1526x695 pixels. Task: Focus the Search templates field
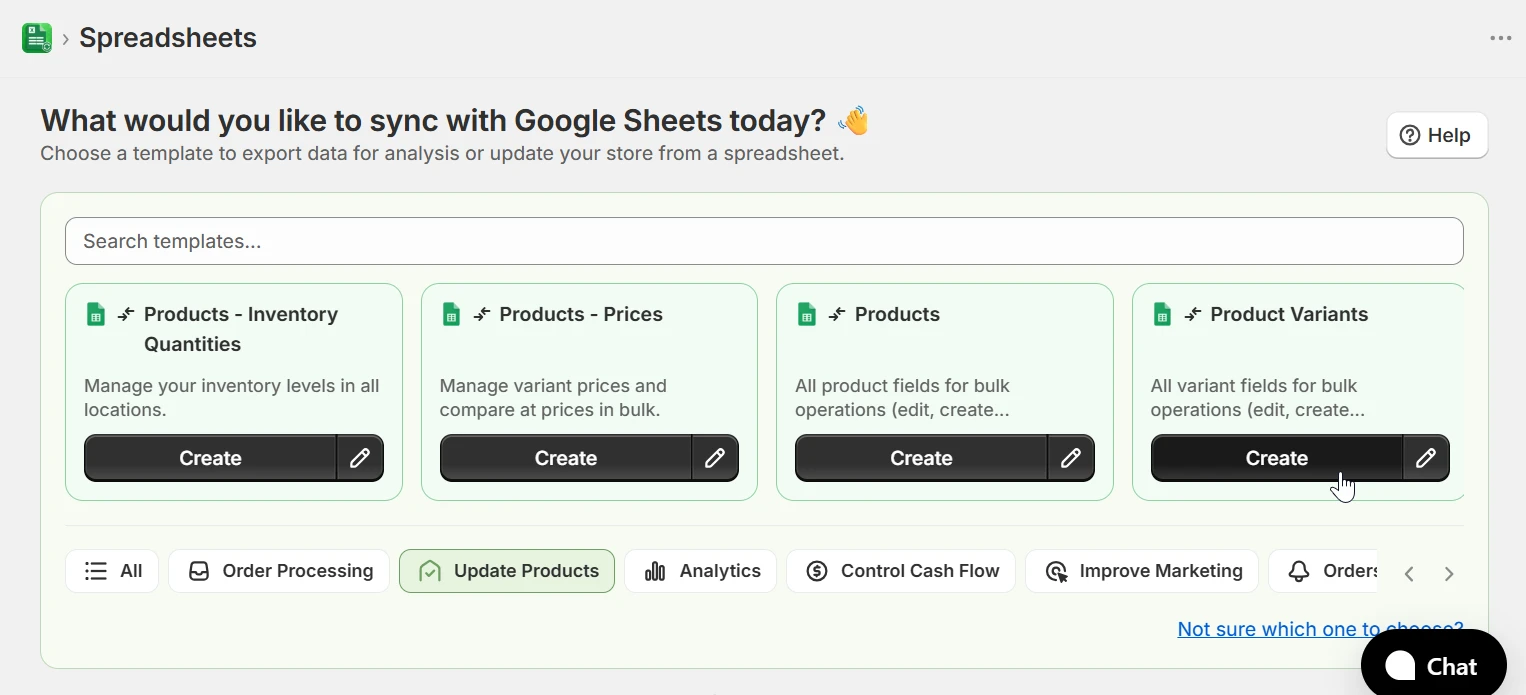[764, 241]
